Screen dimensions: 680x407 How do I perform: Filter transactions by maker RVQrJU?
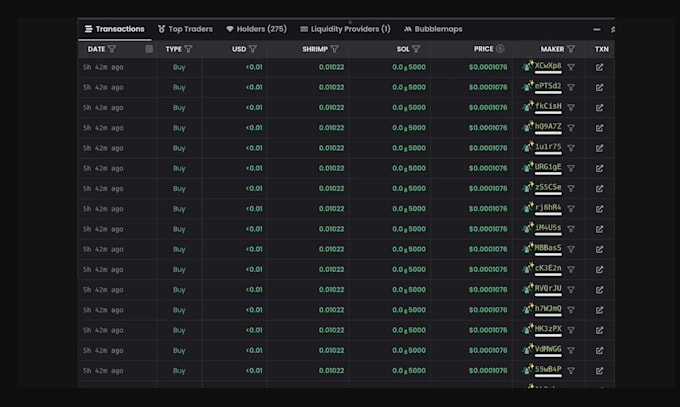(571, 290)
